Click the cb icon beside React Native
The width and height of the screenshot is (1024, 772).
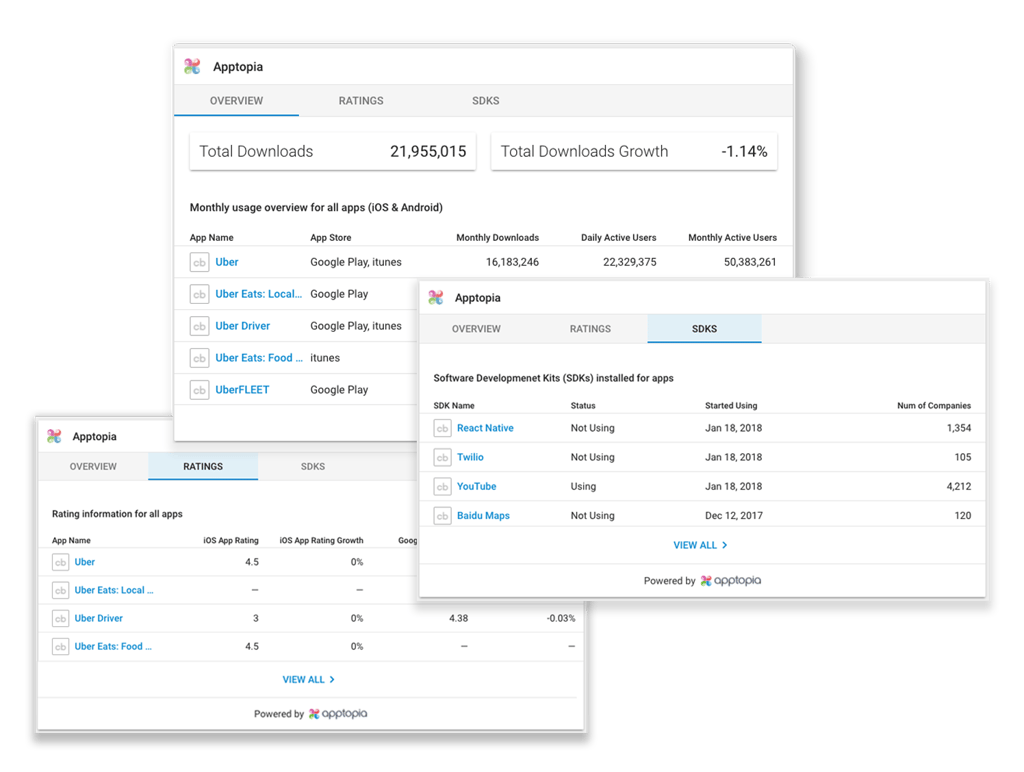[441, 427]
